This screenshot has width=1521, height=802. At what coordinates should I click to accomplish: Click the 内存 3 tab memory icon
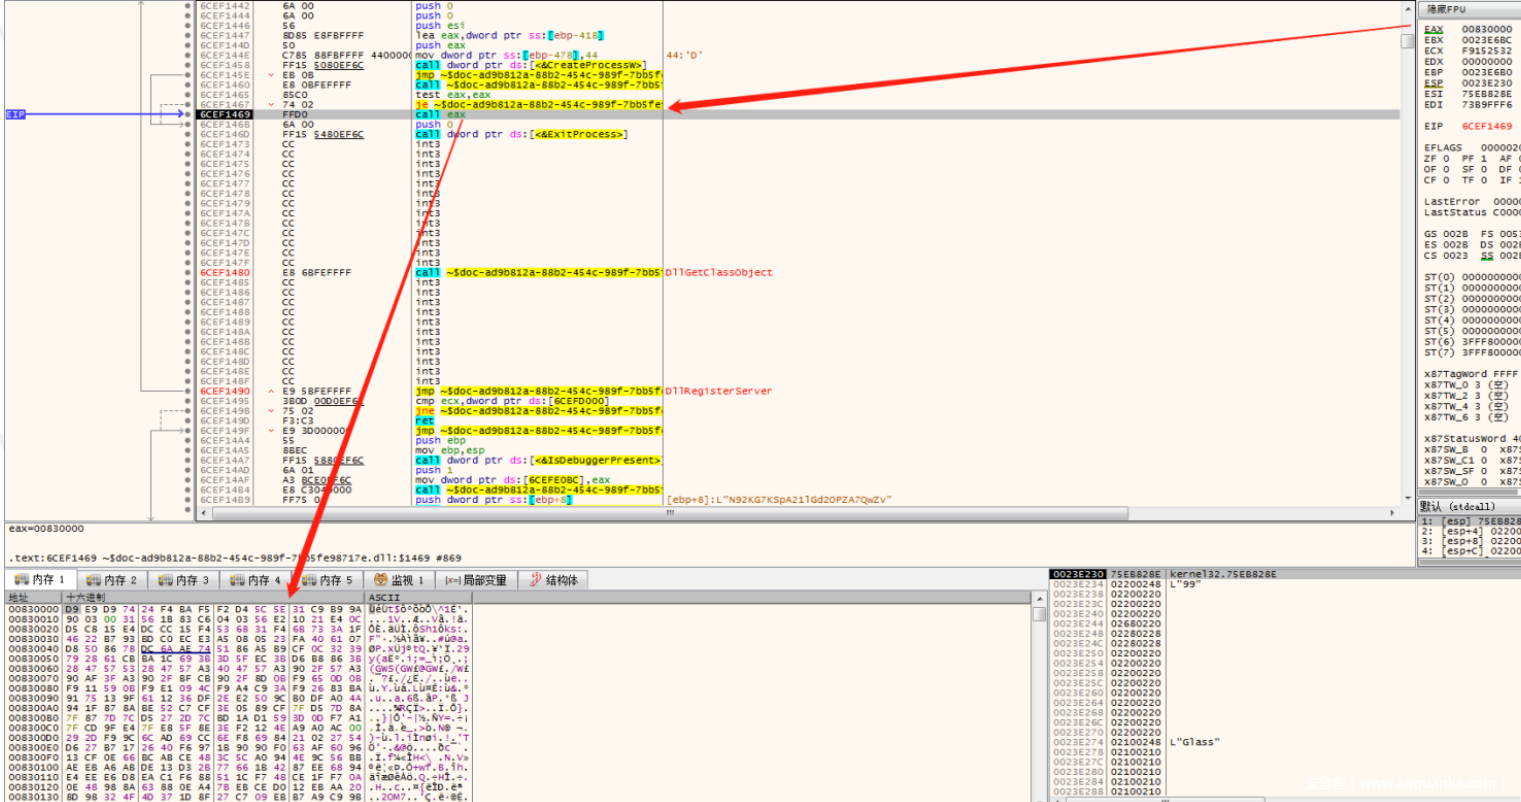pyautogui.click(x=165, y=580)
